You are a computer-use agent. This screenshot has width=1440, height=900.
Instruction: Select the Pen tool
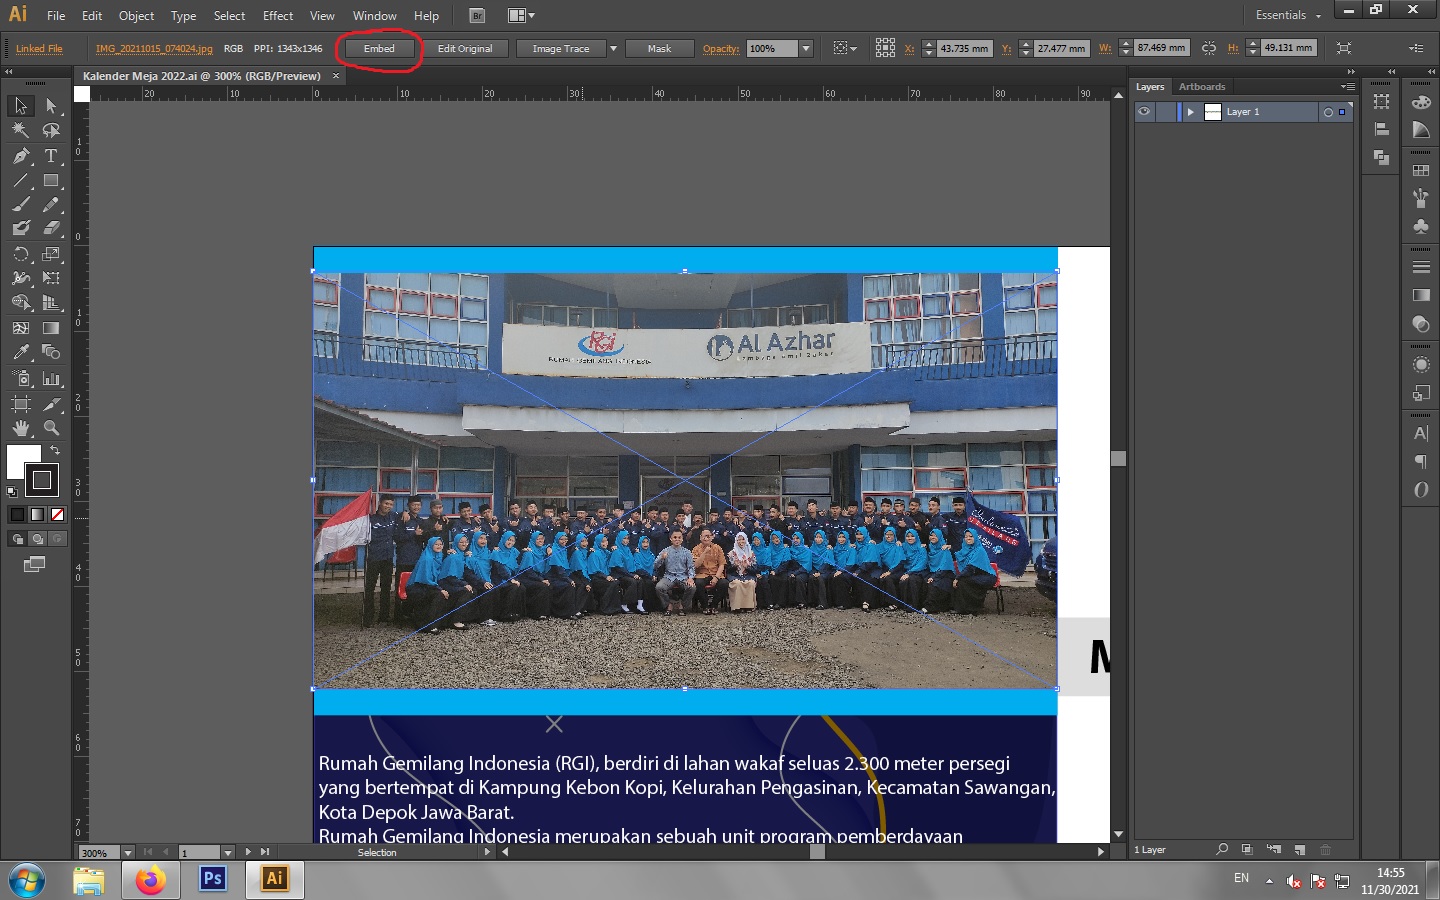[x=21, y=156]
